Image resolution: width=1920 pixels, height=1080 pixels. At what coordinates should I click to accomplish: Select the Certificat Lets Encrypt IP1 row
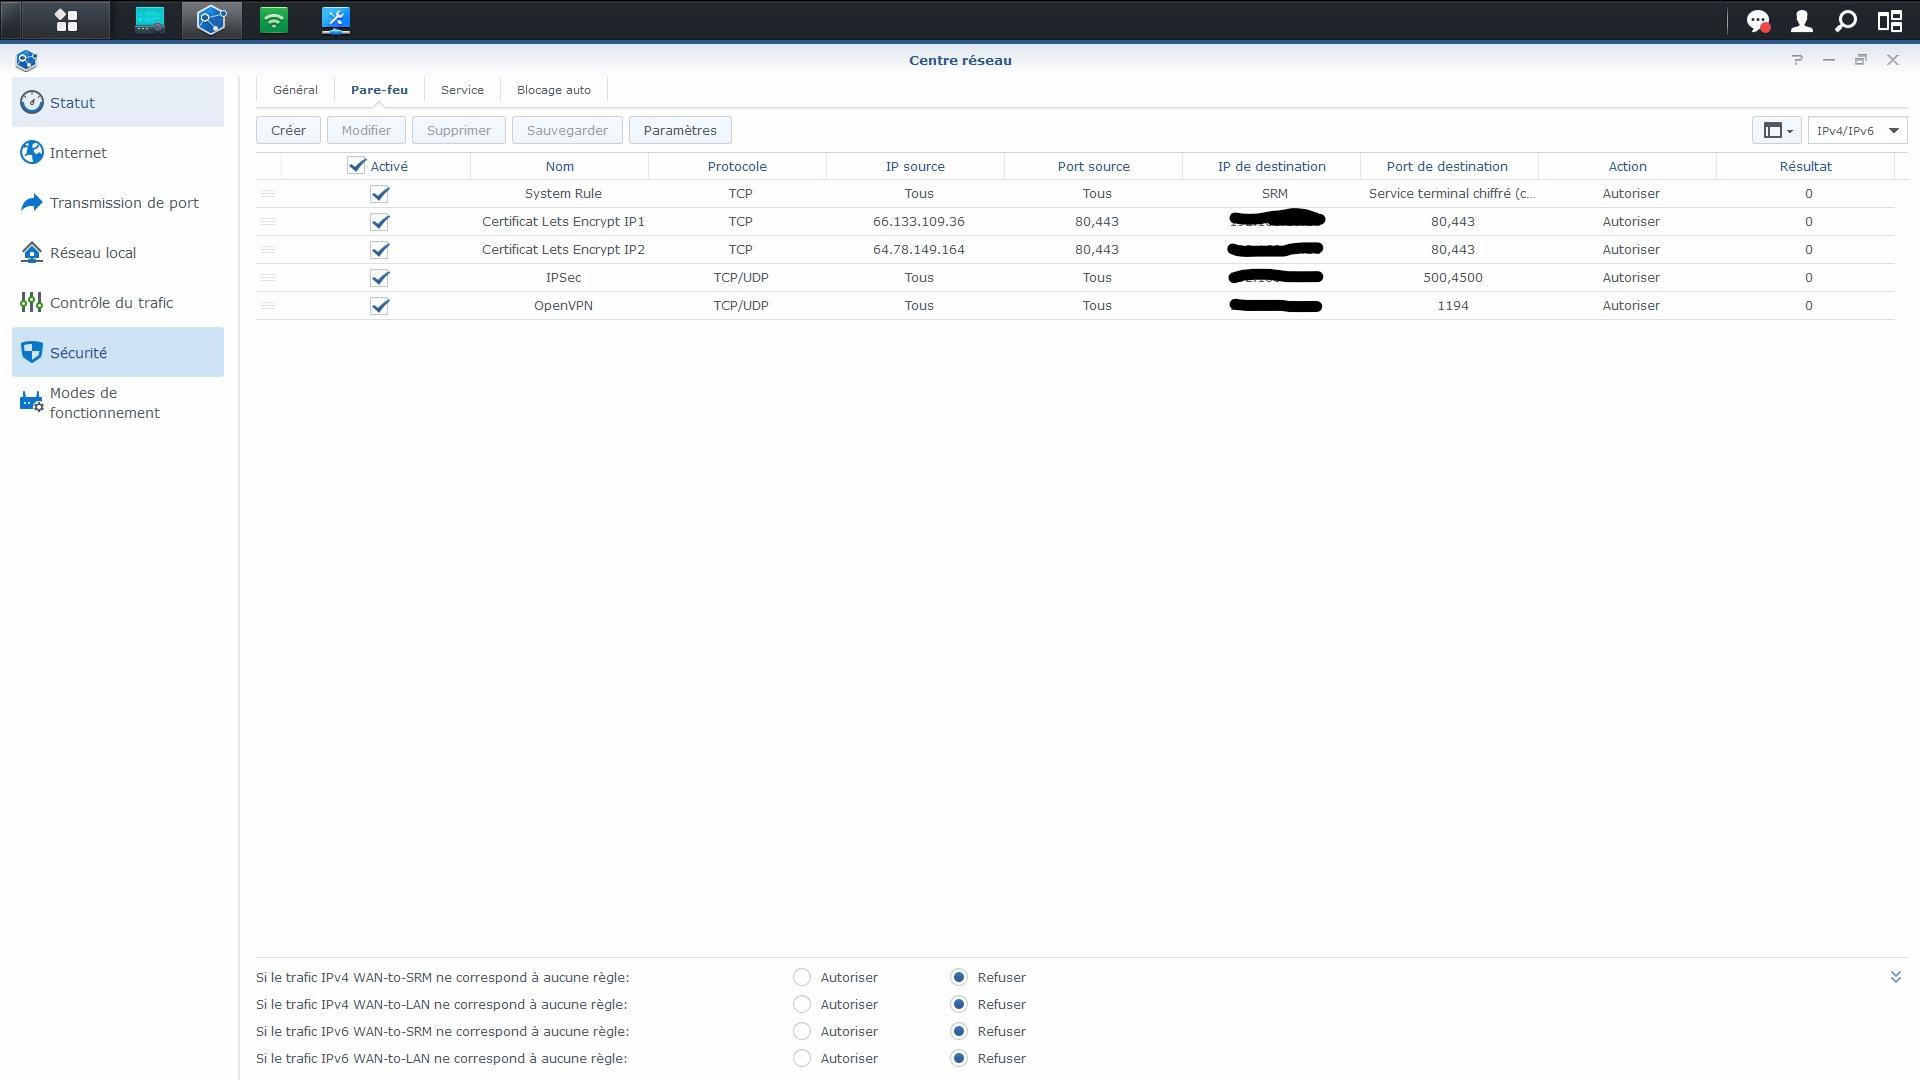pos(563,222)
